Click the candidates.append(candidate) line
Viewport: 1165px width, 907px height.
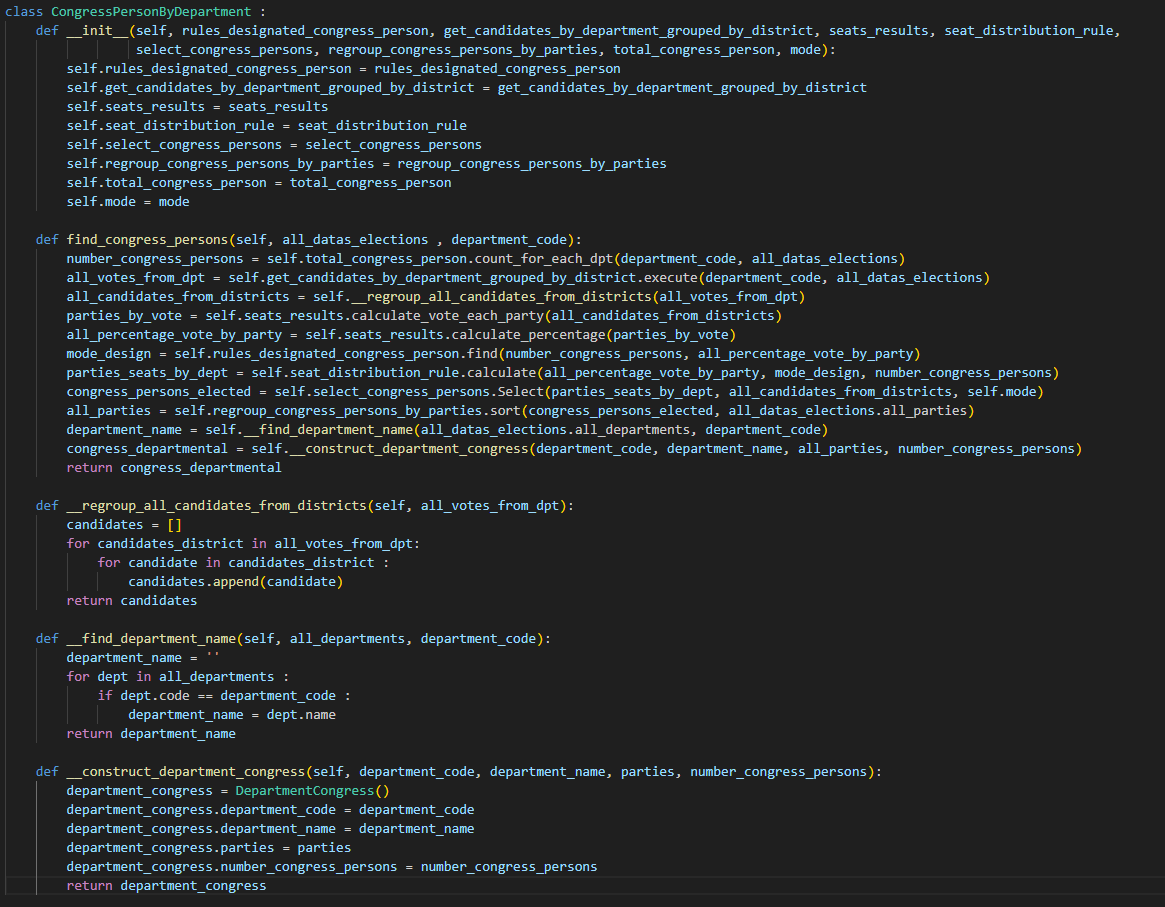point(235,581)
